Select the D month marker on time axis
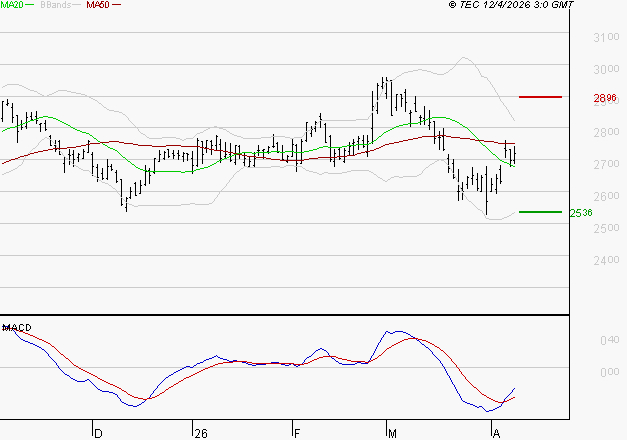 (98, 433)
